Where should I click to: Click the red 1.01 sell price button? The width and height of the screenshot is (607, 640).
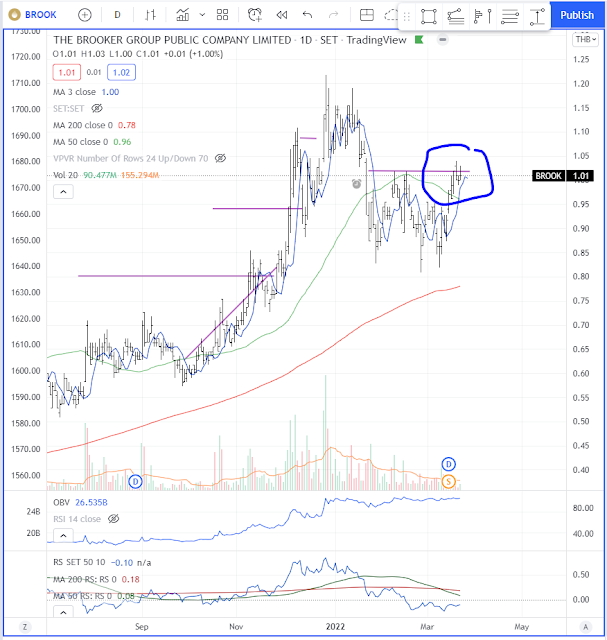click(x=67, y=73)
